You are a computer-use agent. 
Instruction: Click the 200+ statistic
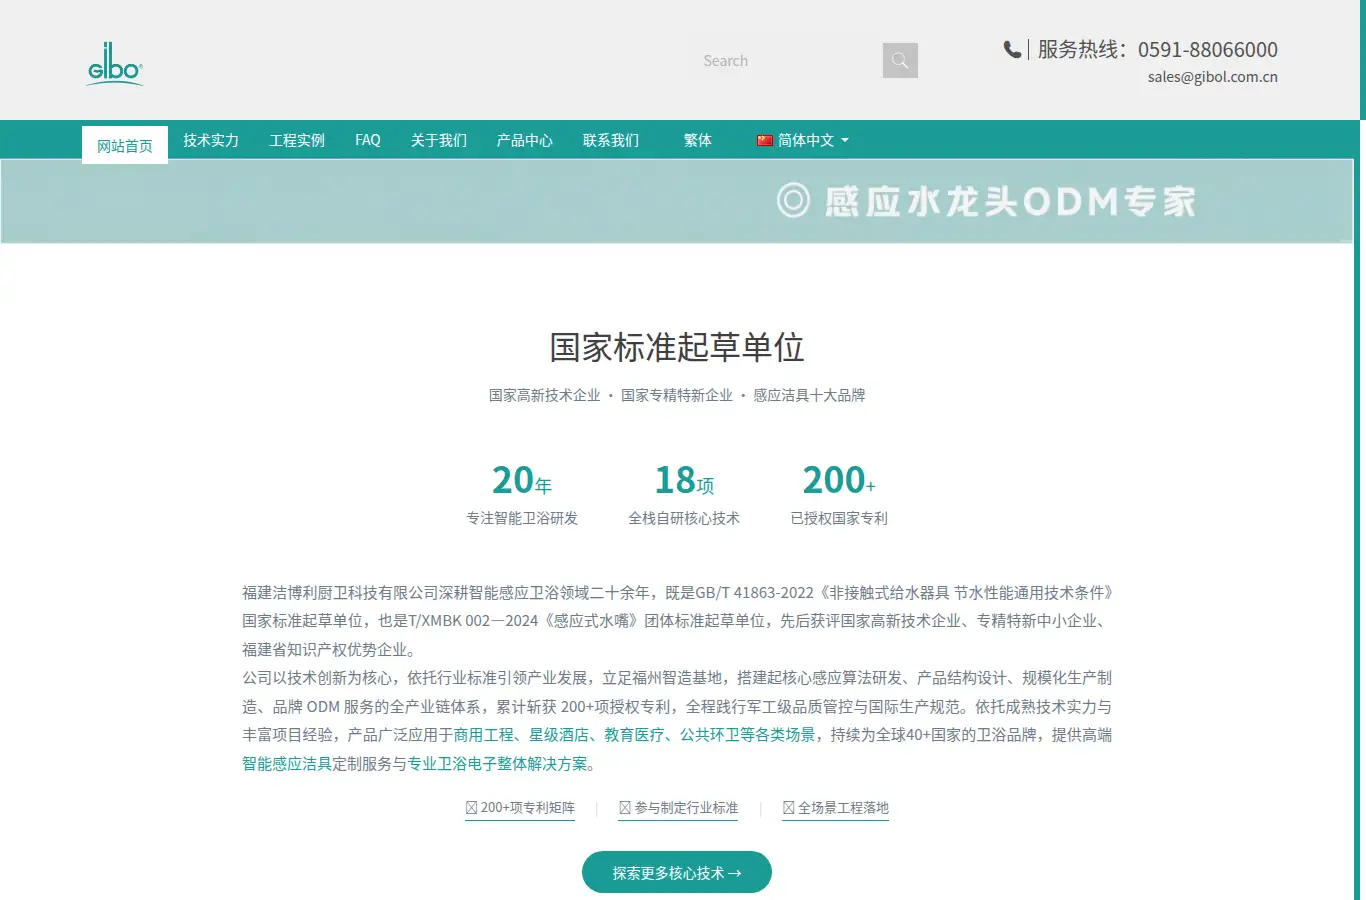coord(839,481)
